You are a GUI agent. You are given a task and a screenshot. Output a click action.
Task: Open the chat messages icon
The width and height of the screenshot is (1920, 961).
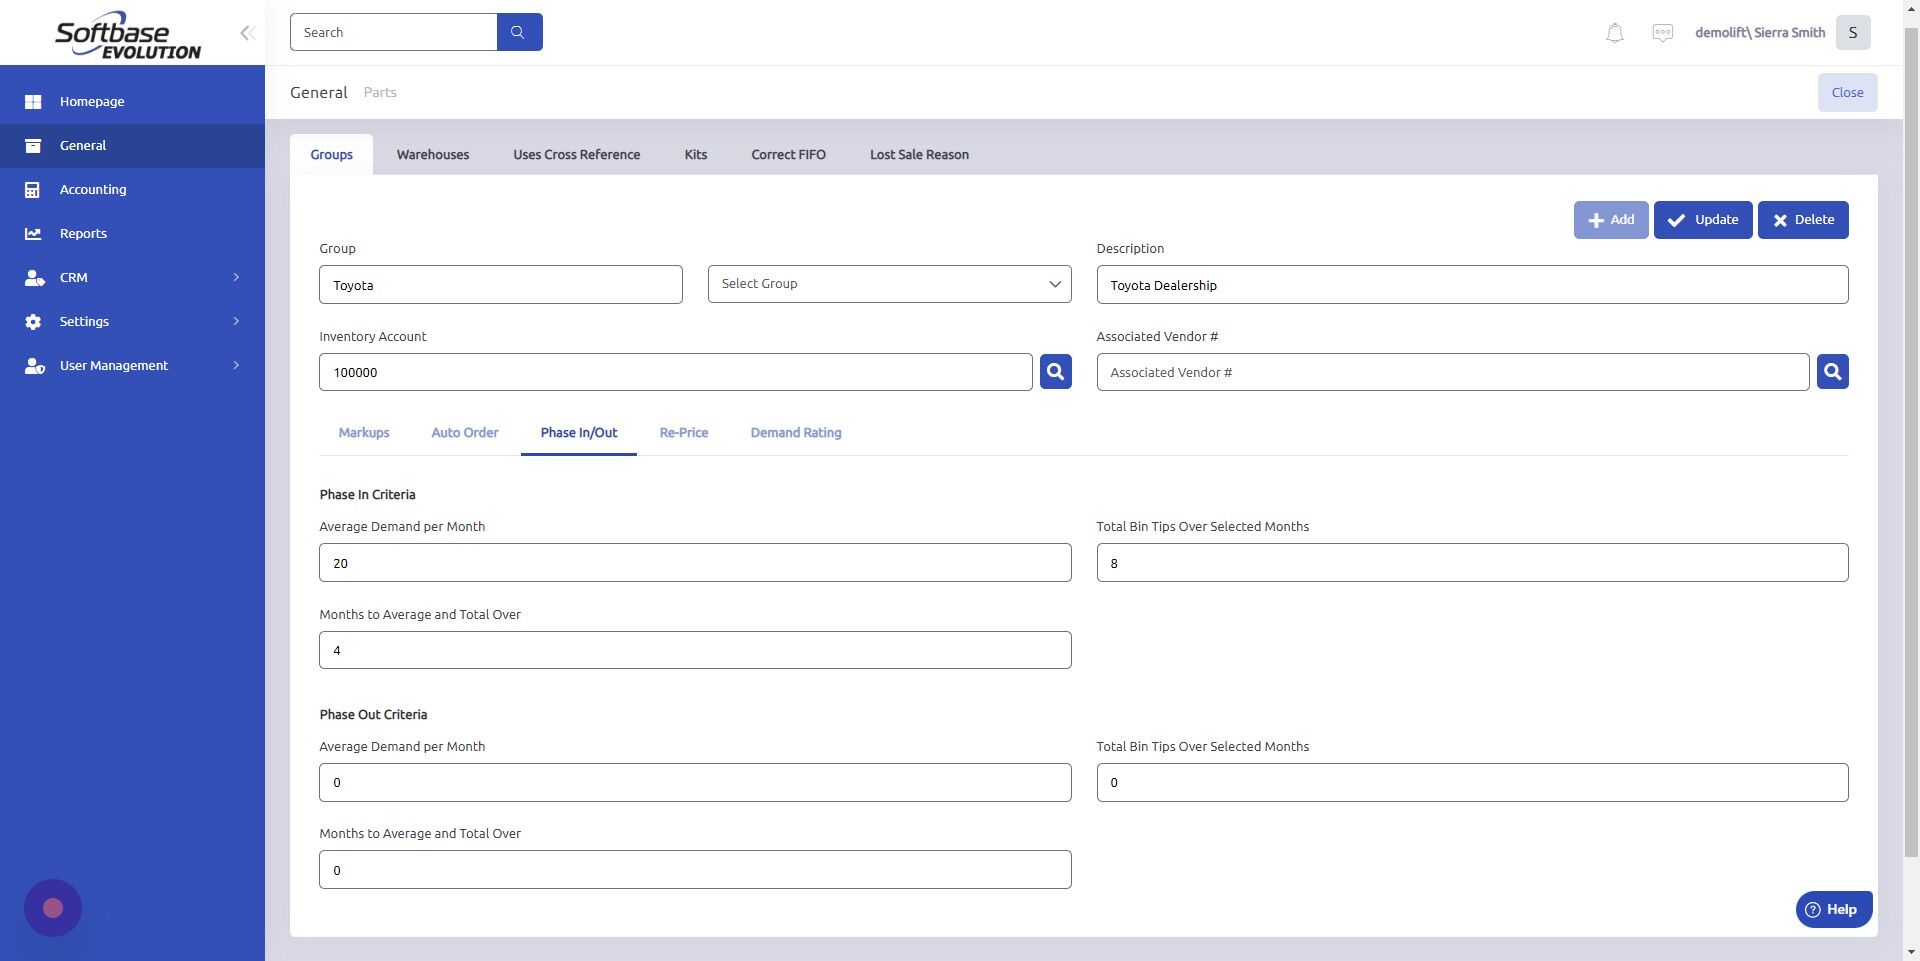[1662, 33]
